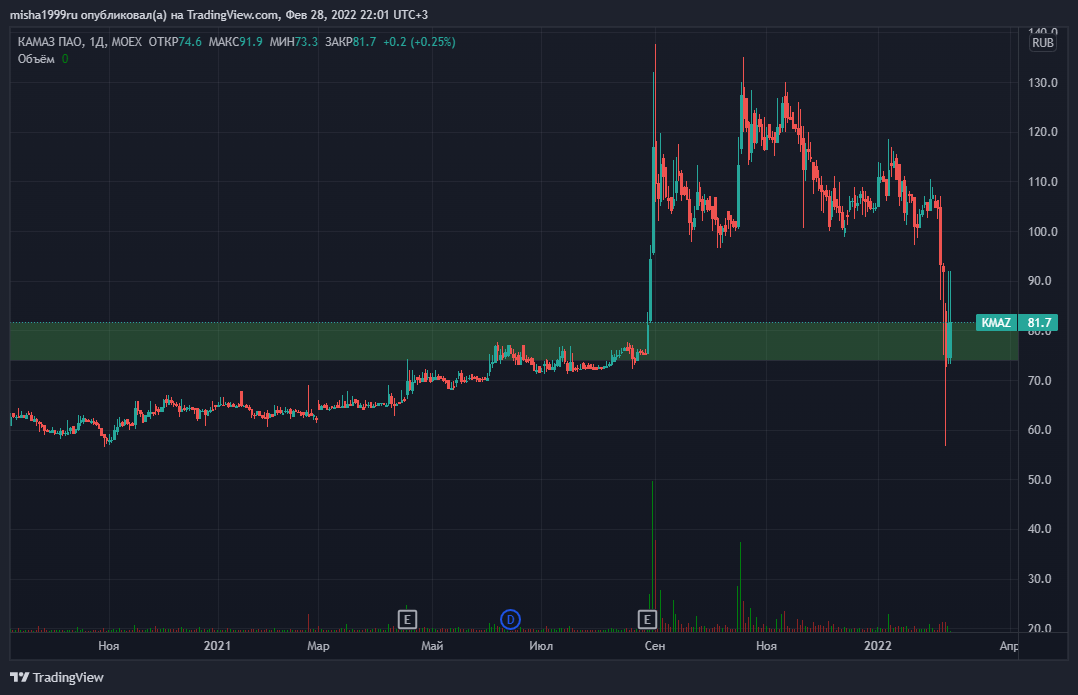The height and width of the screenshot is (695, 1078).
Task: Click the blue D dividend marker
Action: click(x=510, y=619)
